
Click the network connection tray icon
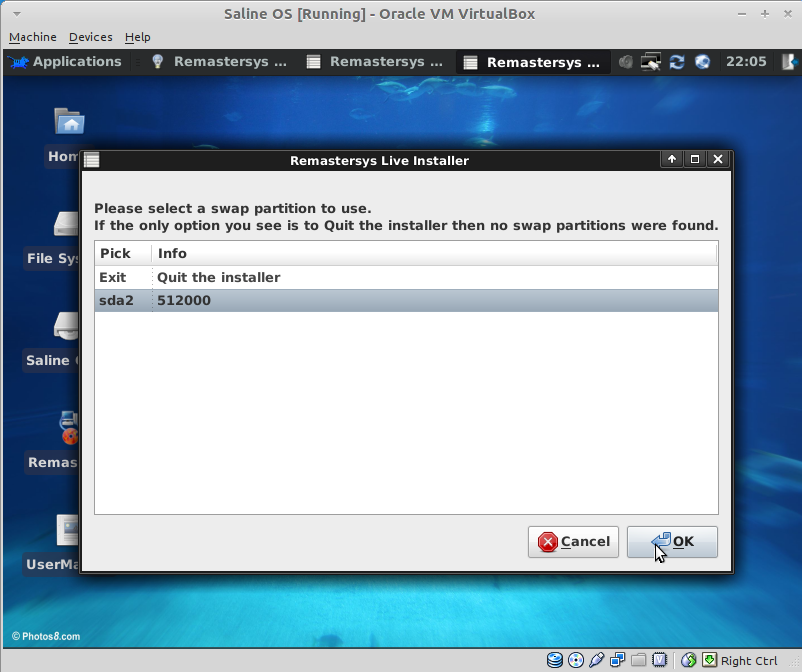[x=651, y=62]
